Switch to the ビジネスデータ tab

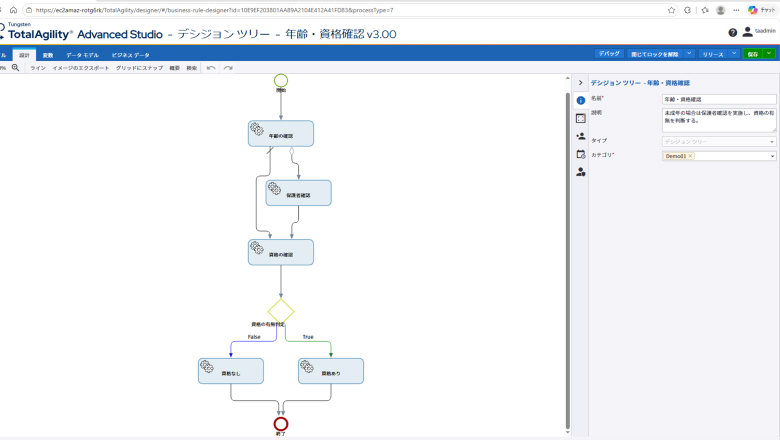tap(130, 55)
